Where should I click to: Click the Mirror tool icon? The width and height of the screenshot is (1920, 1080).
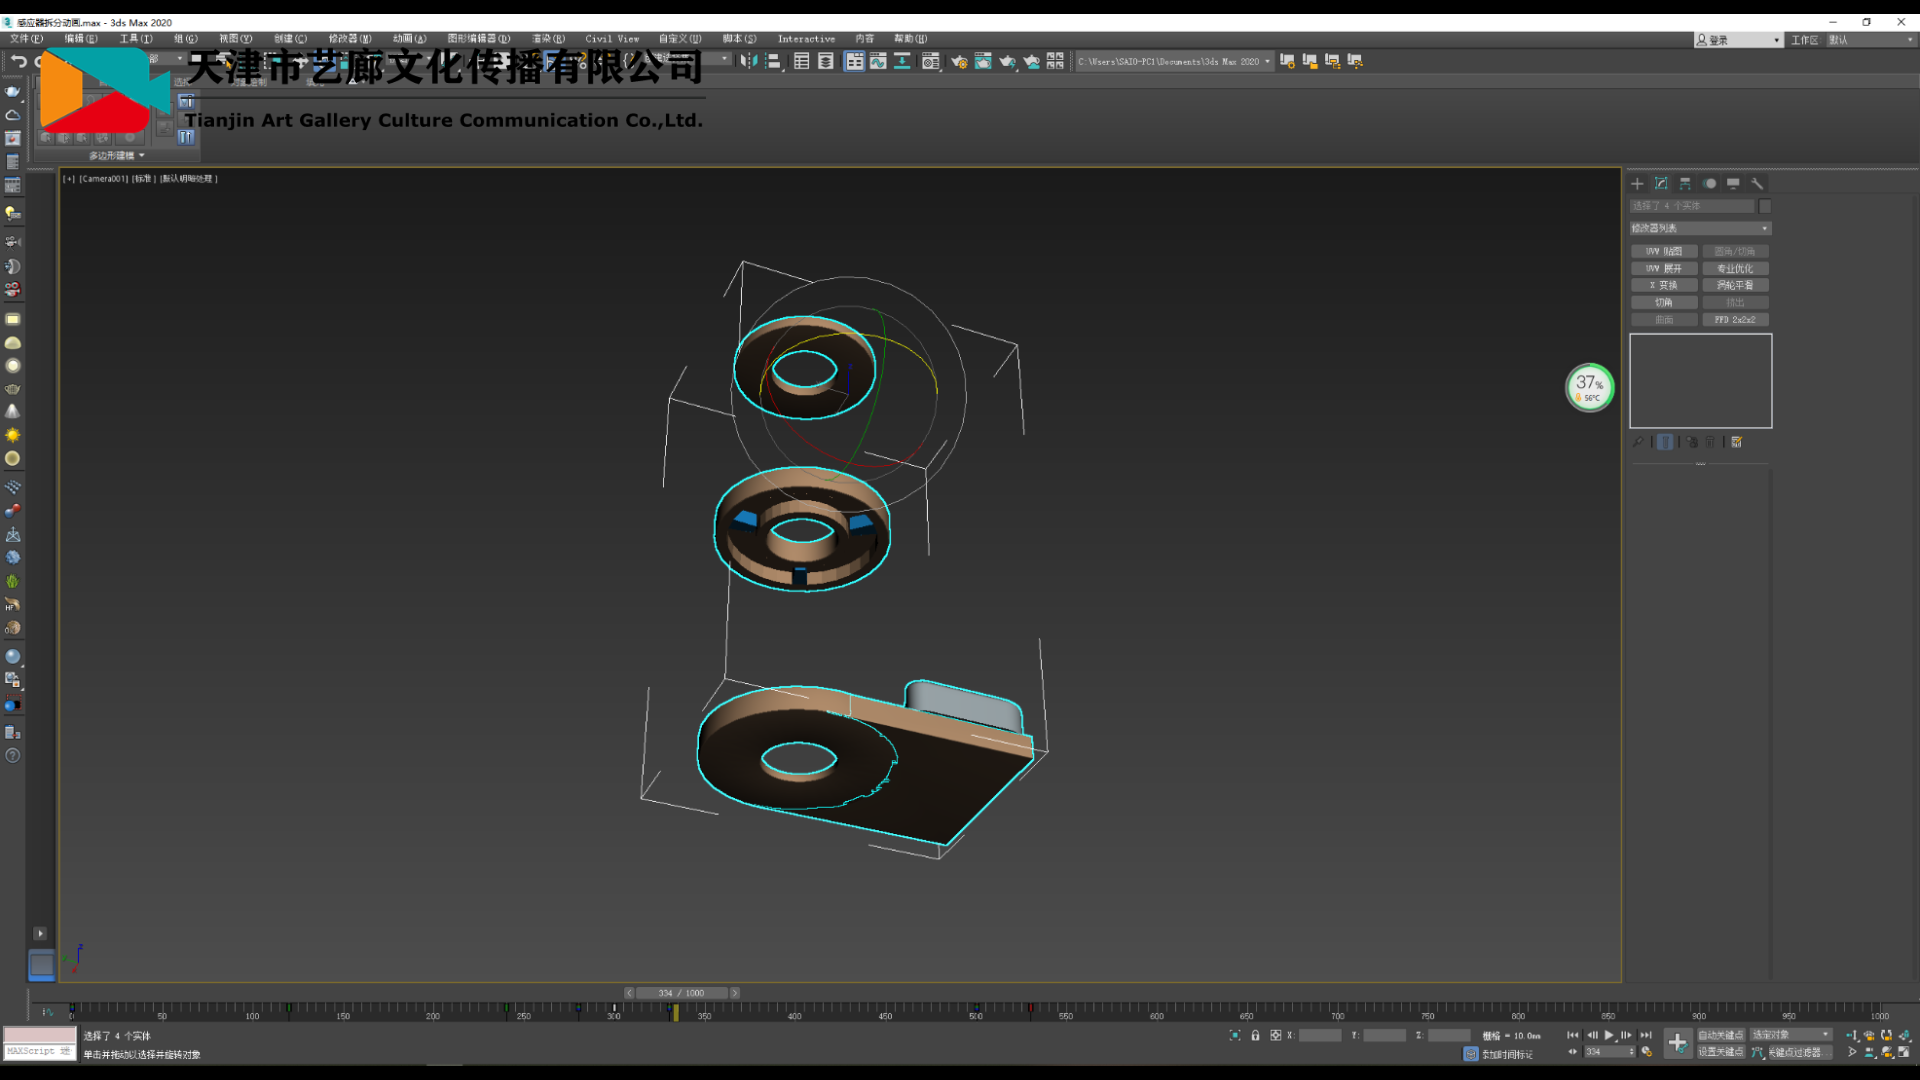click(748, 61)
